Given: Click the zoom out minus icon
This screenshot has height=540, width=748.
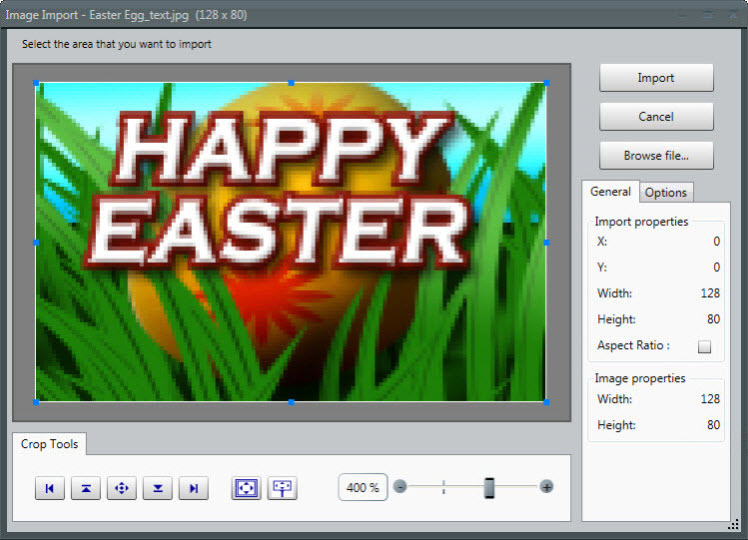Looking at the screenshot, I should (x=400, y=487).
